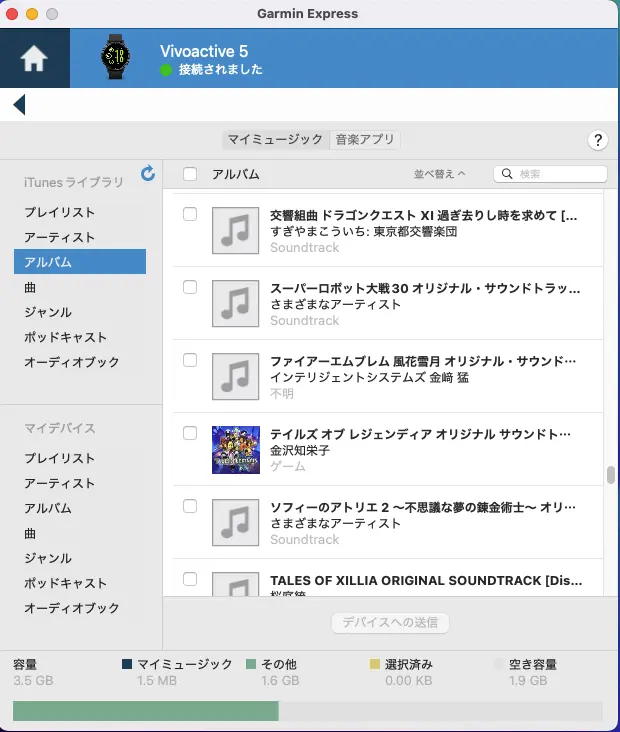Click the magnifier icon in the search box
The image size is (620, 732).
(x=507, y=174)
